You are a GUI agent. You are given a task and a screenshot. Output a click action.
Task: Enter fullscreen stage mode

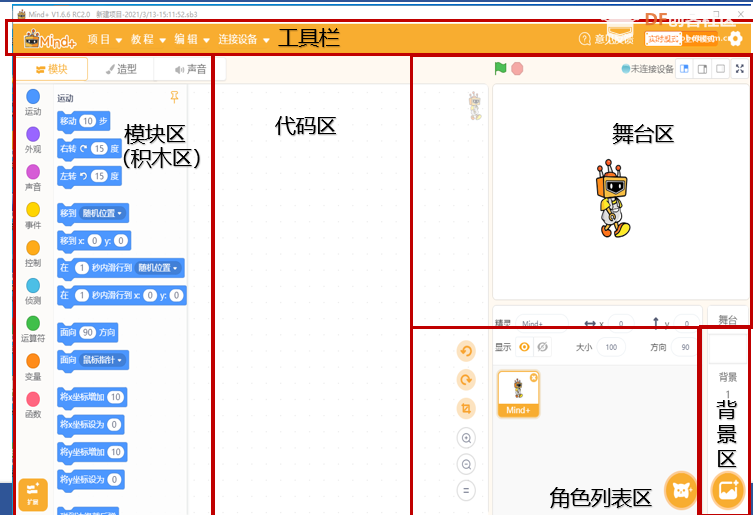740,69
